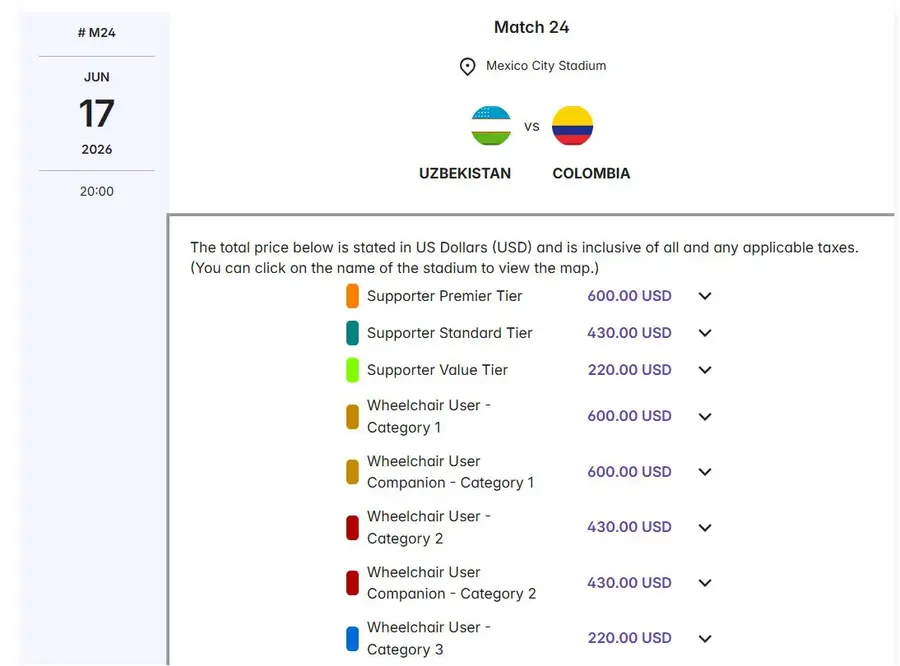
Task: Click the #M24 match number label
Action: click(96, 33)
